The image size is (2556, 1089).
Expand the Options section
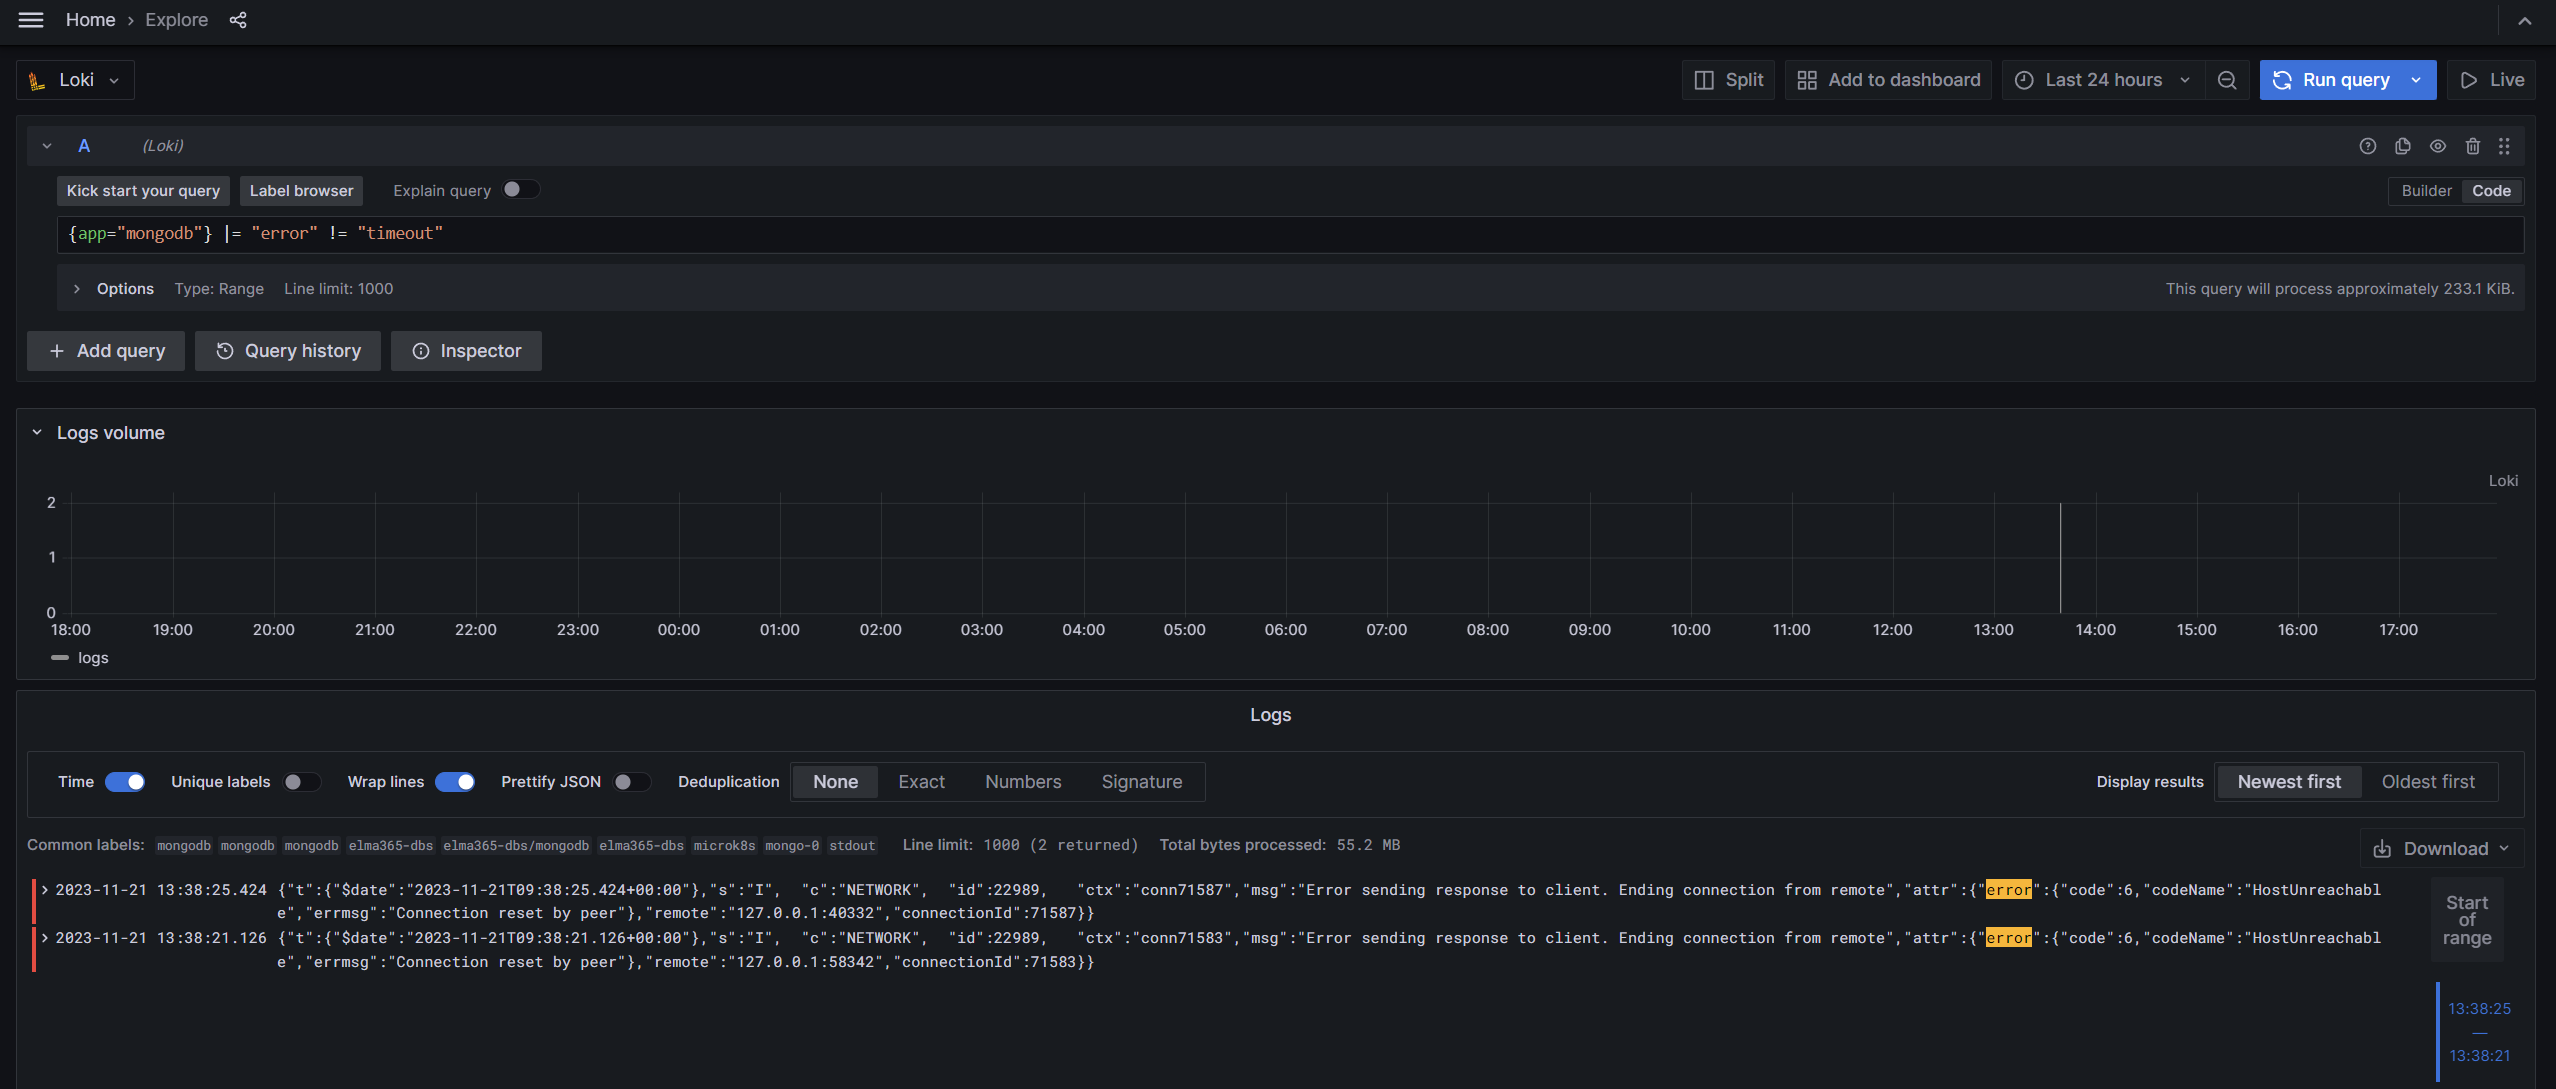pyautogui.click(x=77, y=289)
